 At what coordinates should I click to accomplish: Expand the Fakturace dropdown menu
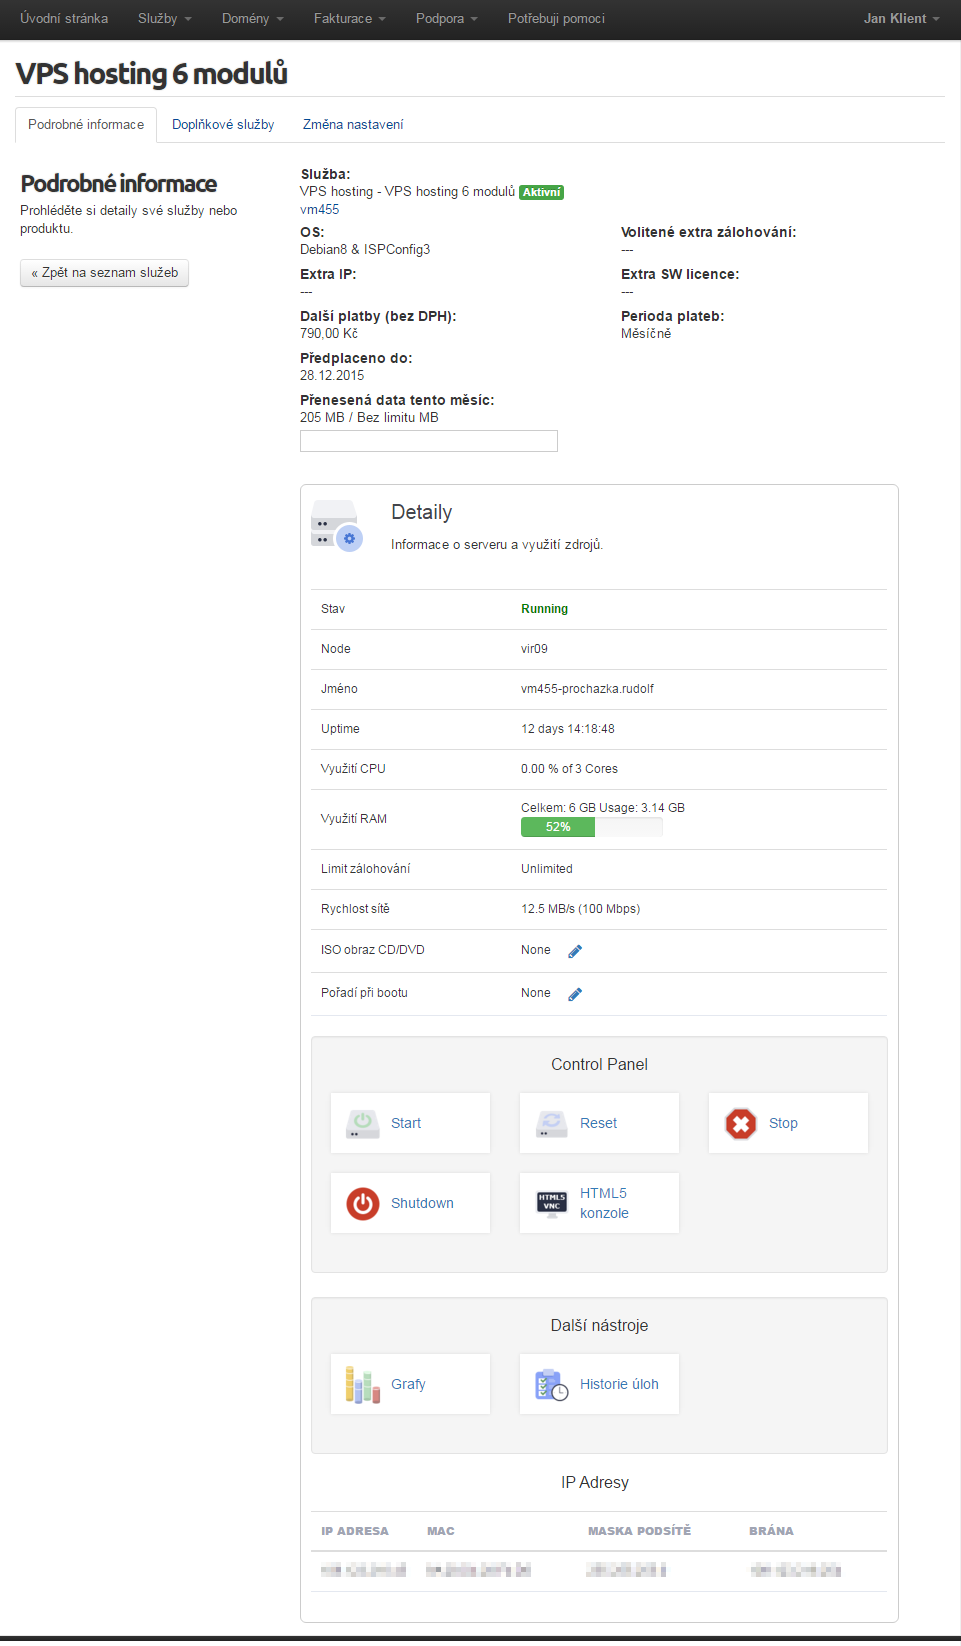349,19
